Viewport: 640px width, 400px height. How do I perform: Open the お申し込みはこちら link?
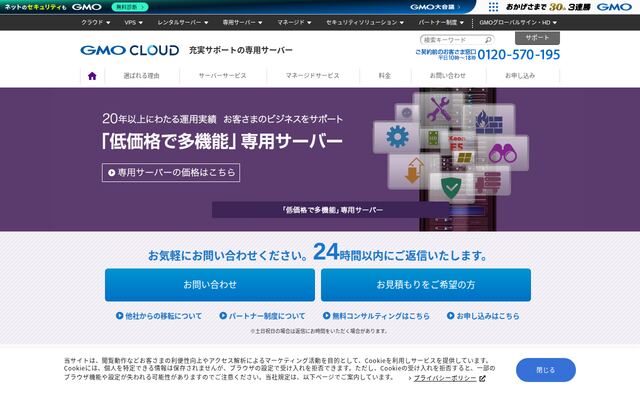click(483, 316)
